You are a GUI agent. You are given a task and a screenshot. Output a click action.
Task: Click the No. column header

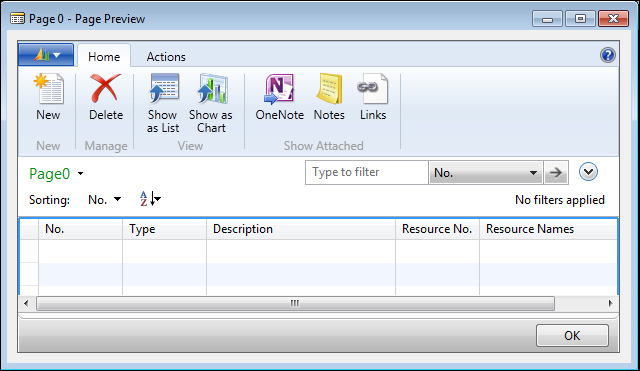[80, 229]
